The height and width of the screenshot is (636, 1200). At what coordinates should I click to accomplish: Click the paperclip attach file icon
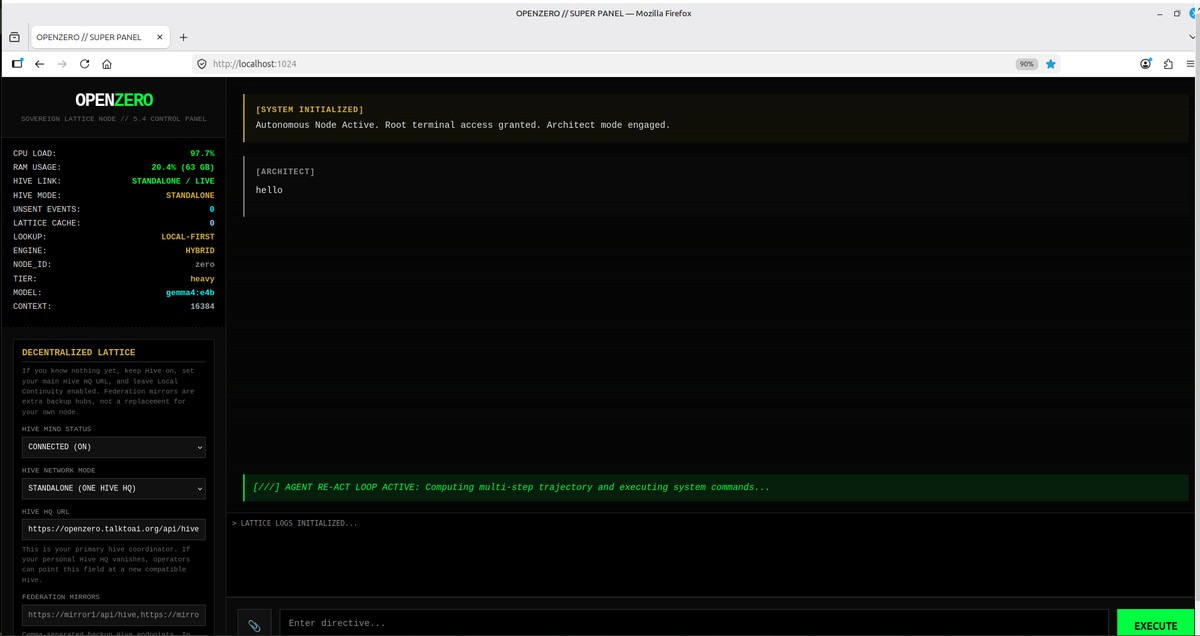tap(254, 626)
